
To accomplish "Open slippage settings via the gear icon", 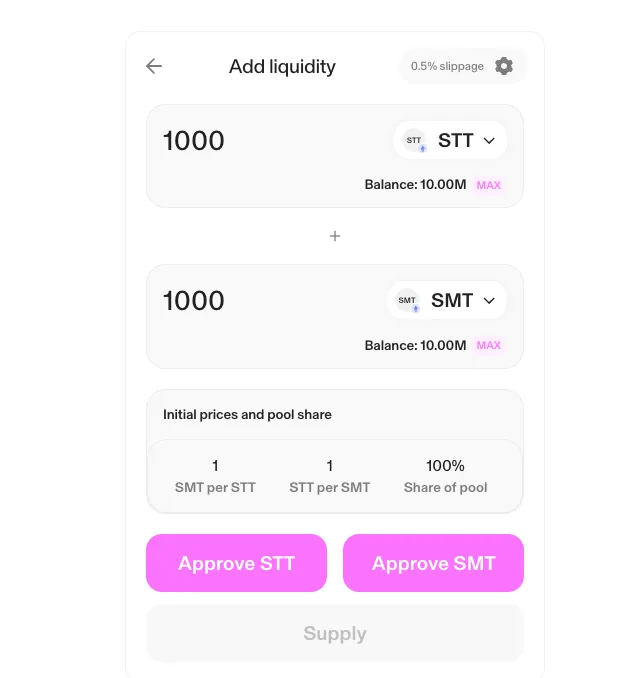I will [x=504, y=66].
